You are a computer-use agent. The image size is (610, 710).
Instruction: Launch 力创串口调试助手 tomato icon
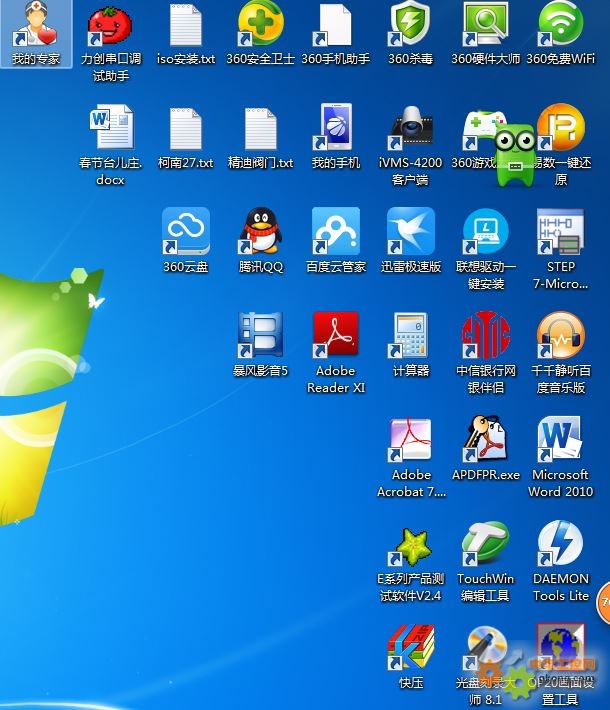(x=110, y=26)
